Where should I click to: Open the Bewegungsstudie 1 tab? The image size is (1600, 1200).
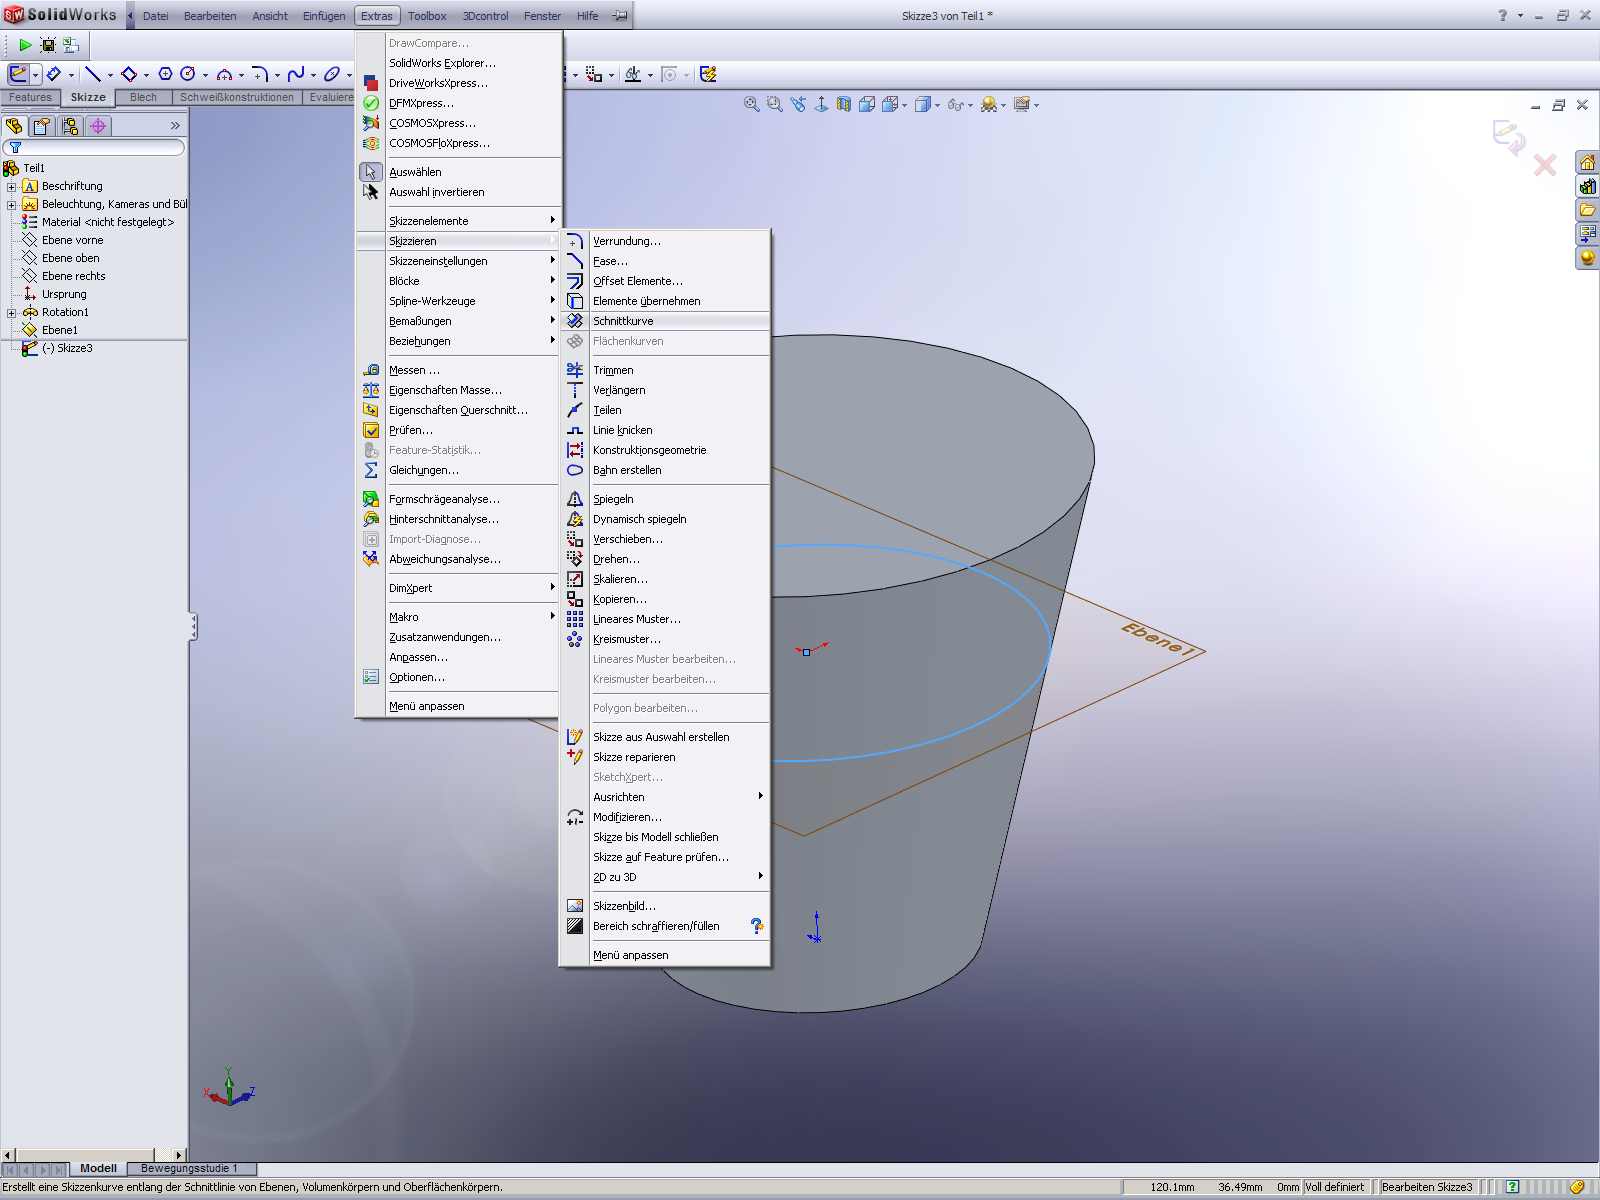click(x=189, y=1168)
